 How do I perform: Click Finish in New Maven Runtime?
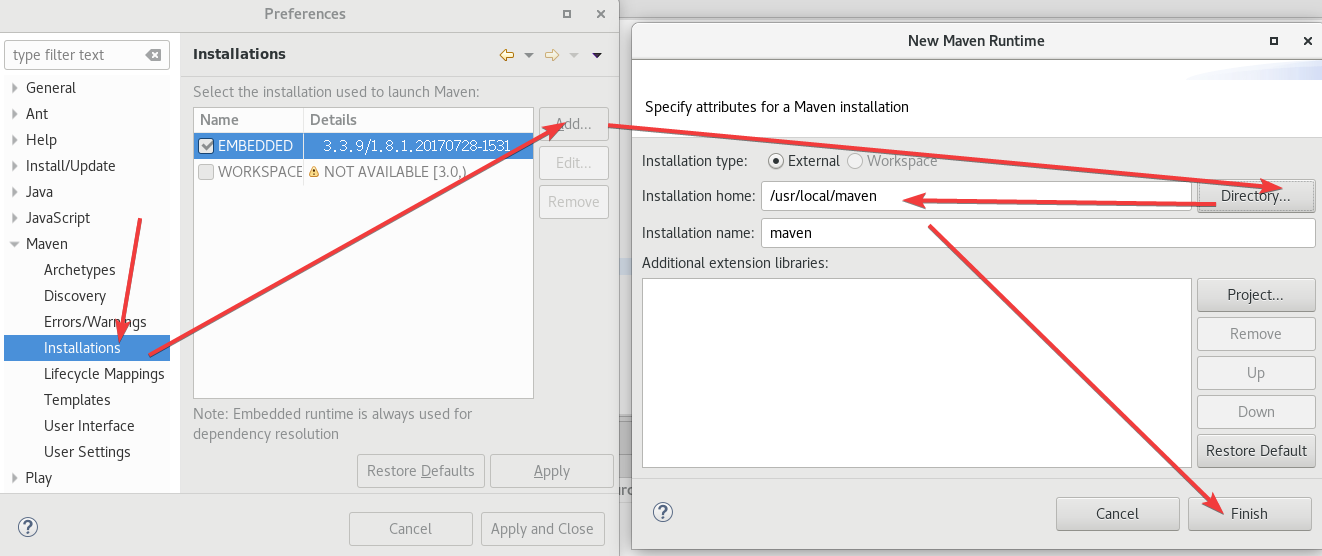pyautogui.click(x=1250, y=514)
